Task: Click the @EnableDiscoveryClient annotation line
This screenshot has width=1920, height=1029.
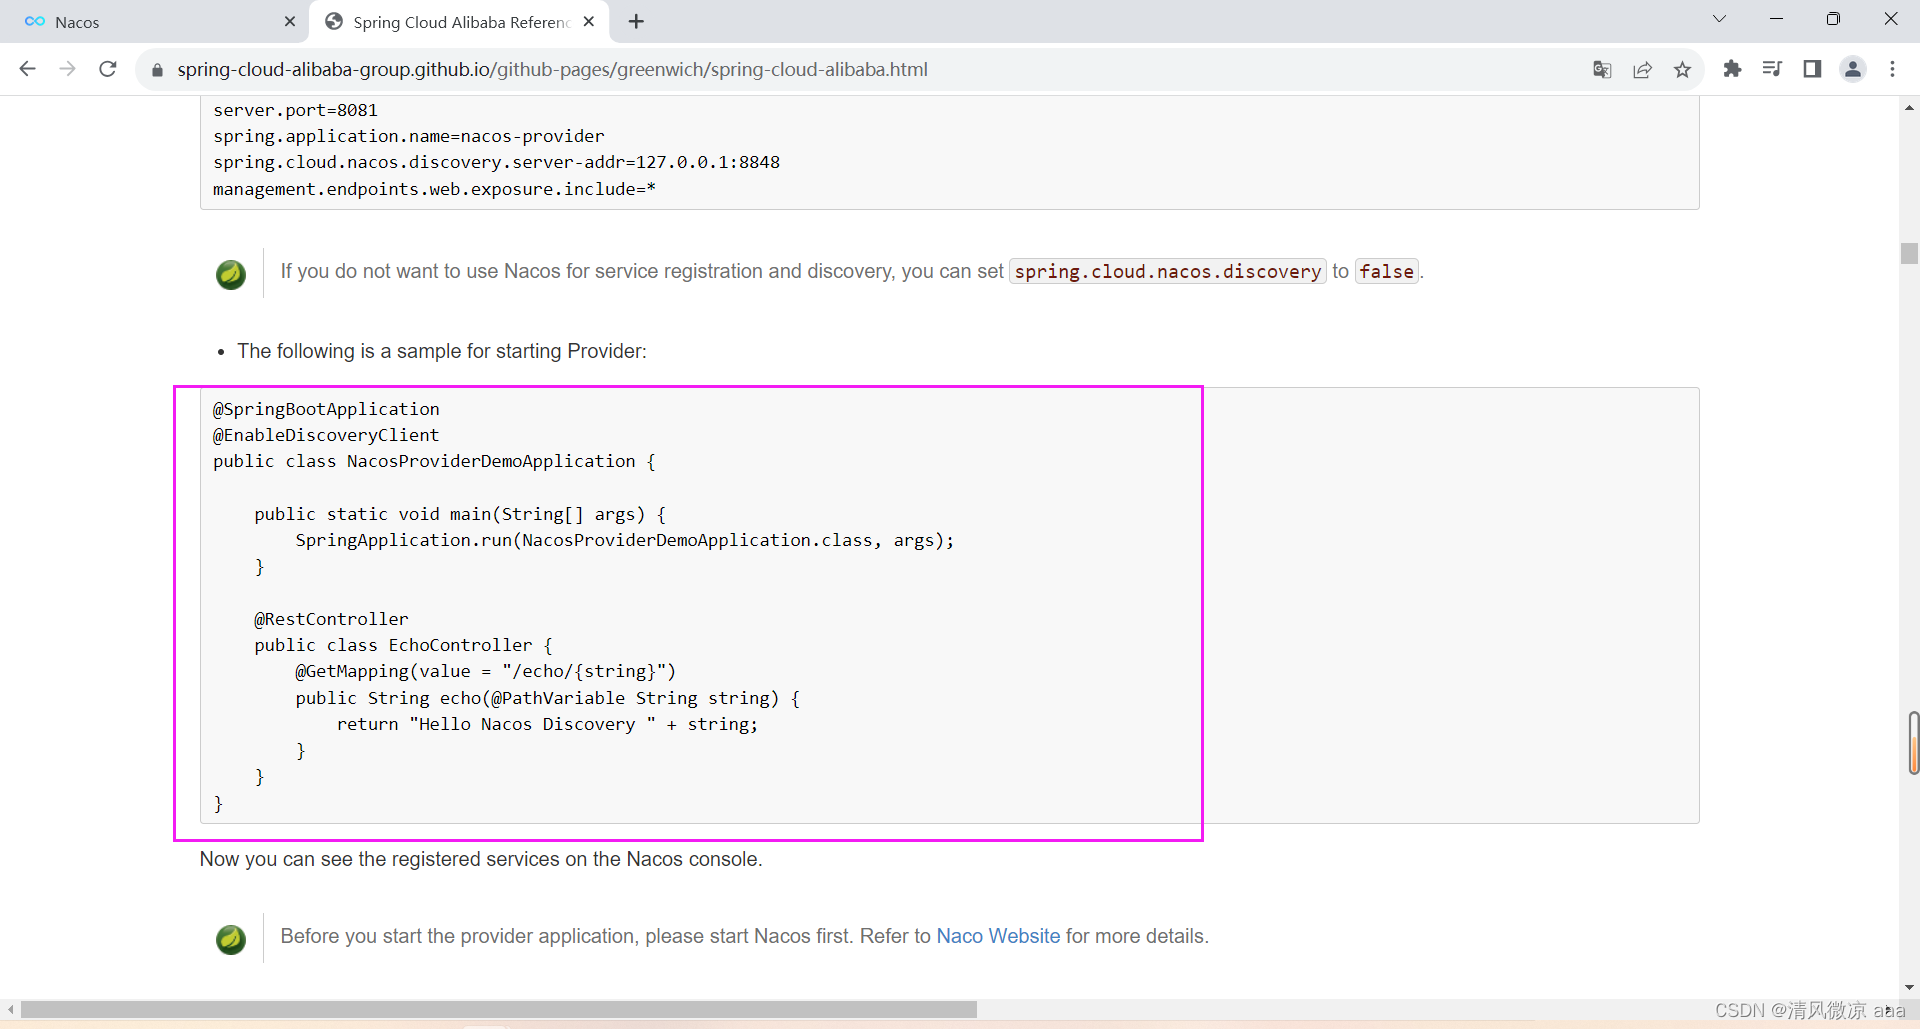Action: [326, 435]
